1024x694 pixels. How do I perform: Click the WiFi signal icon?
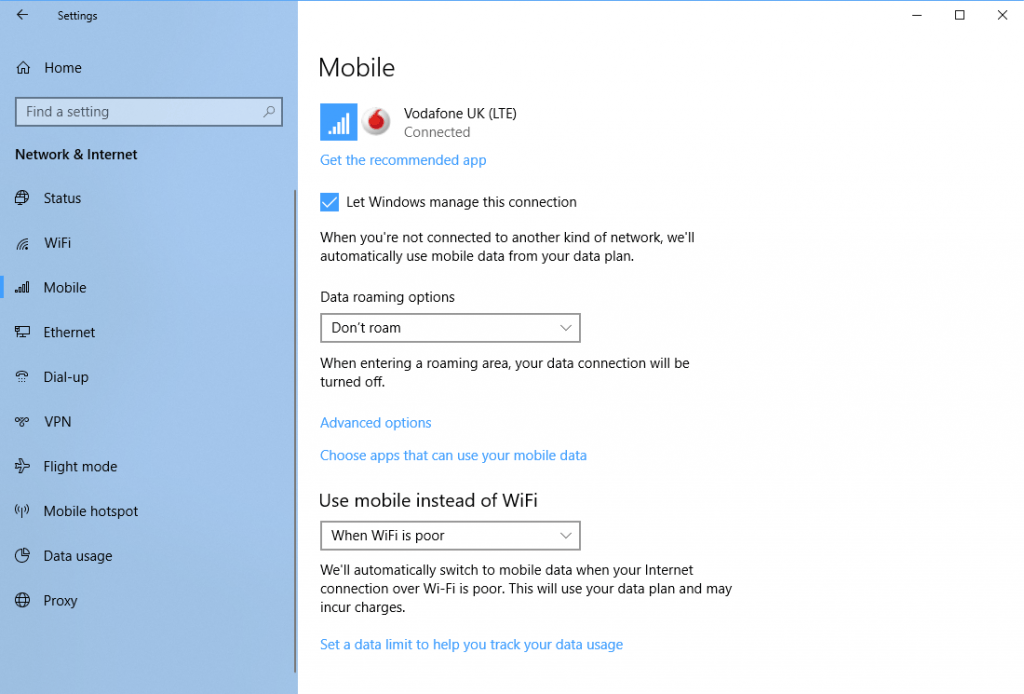[22, 243]
